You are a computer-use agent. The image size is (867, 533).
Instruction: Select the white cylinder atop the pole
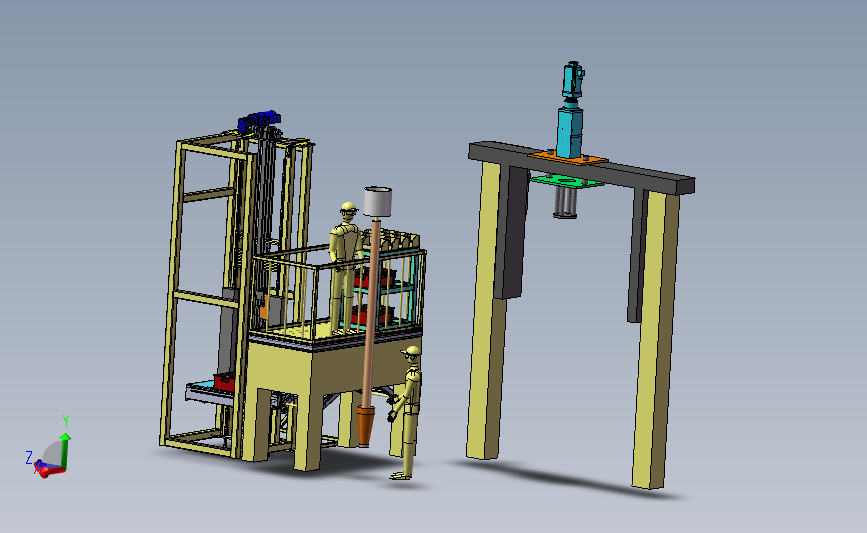pos(378,202)
